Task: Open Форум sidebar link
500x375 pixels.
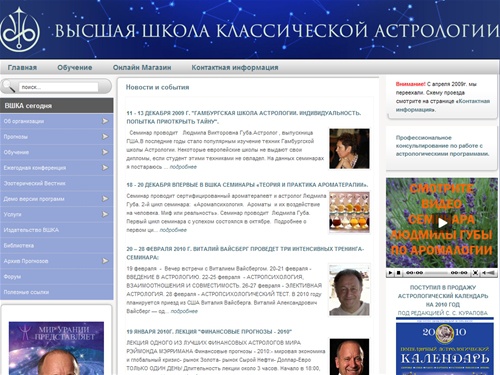Action: coord(12,276)
